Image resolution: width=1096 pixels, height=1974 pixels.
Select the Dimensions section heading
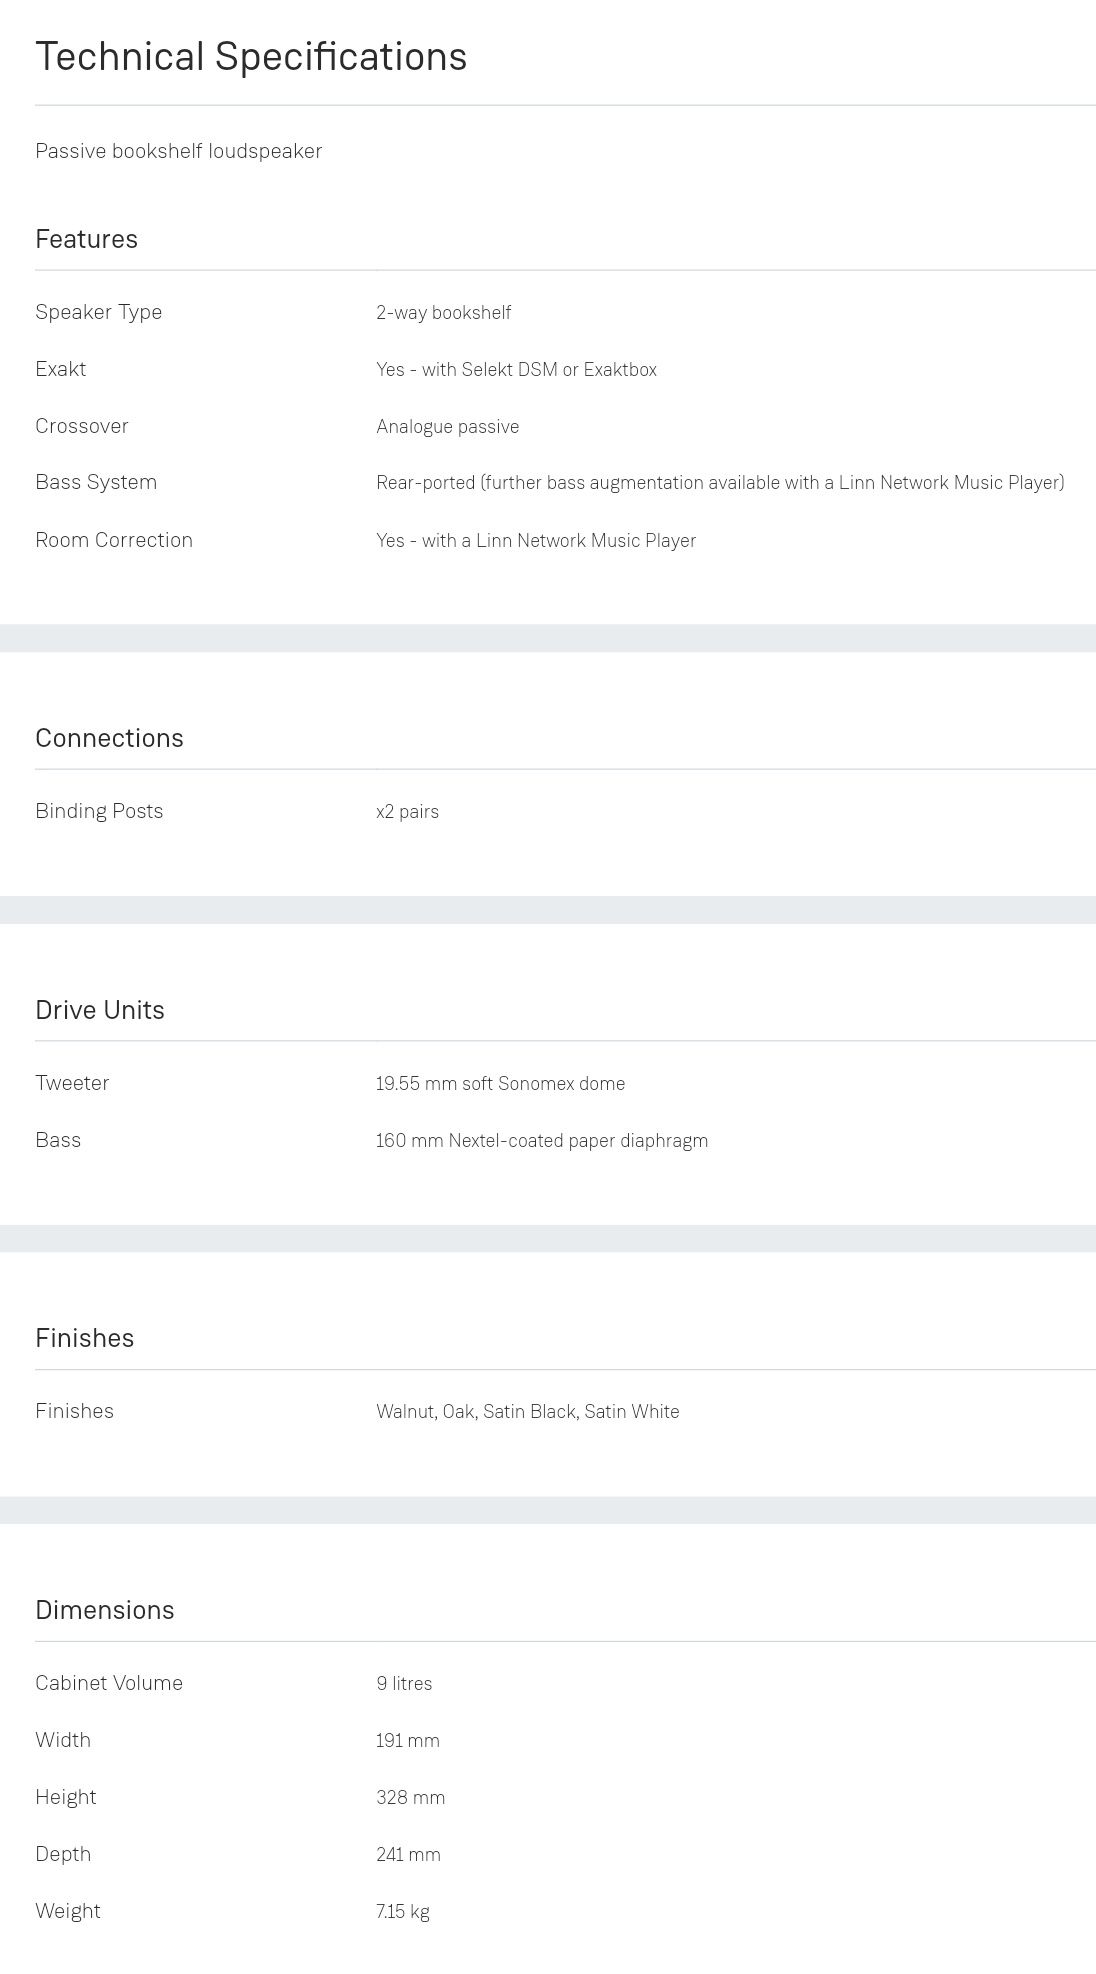[104, 1610]
